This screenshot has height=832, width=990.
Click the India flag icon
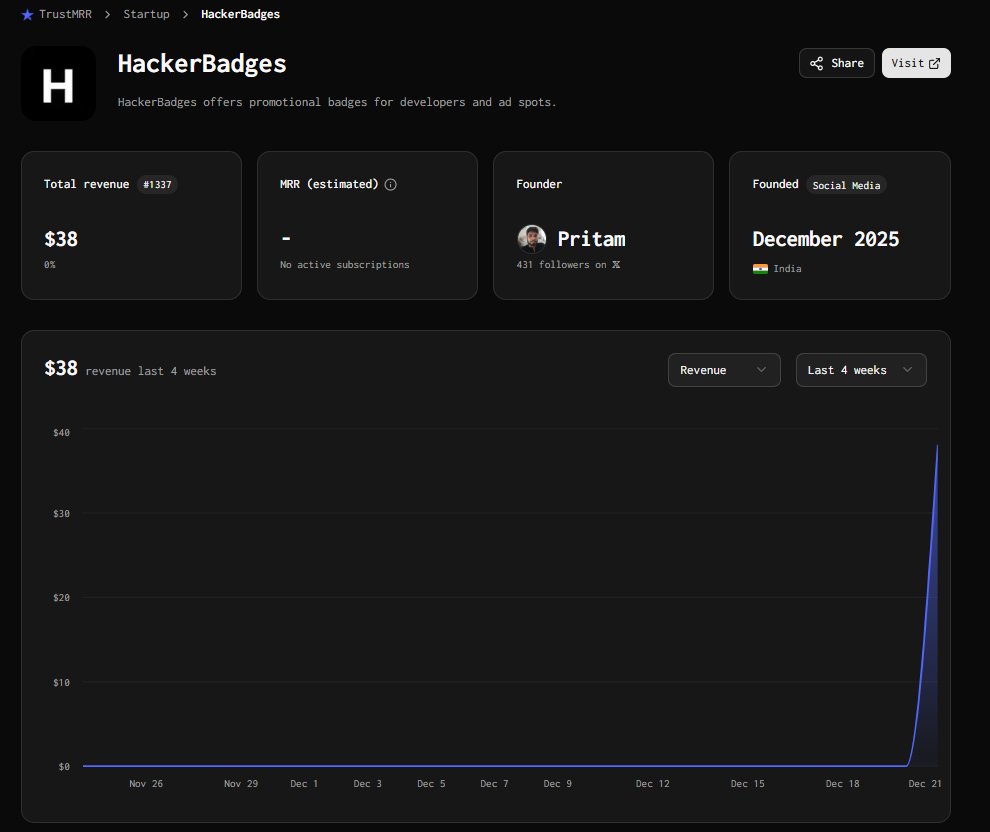(x=760, y=269)
